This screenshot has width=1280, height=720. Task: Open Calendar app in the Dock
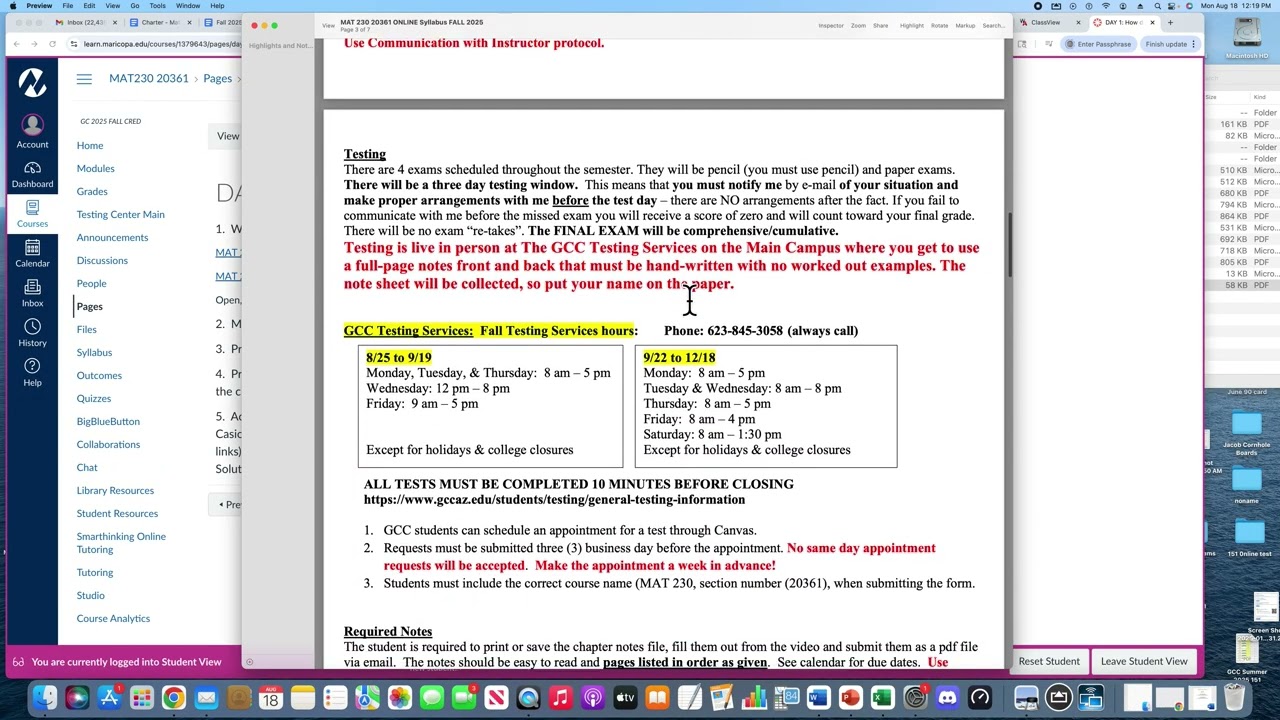[x=271, y=698]
